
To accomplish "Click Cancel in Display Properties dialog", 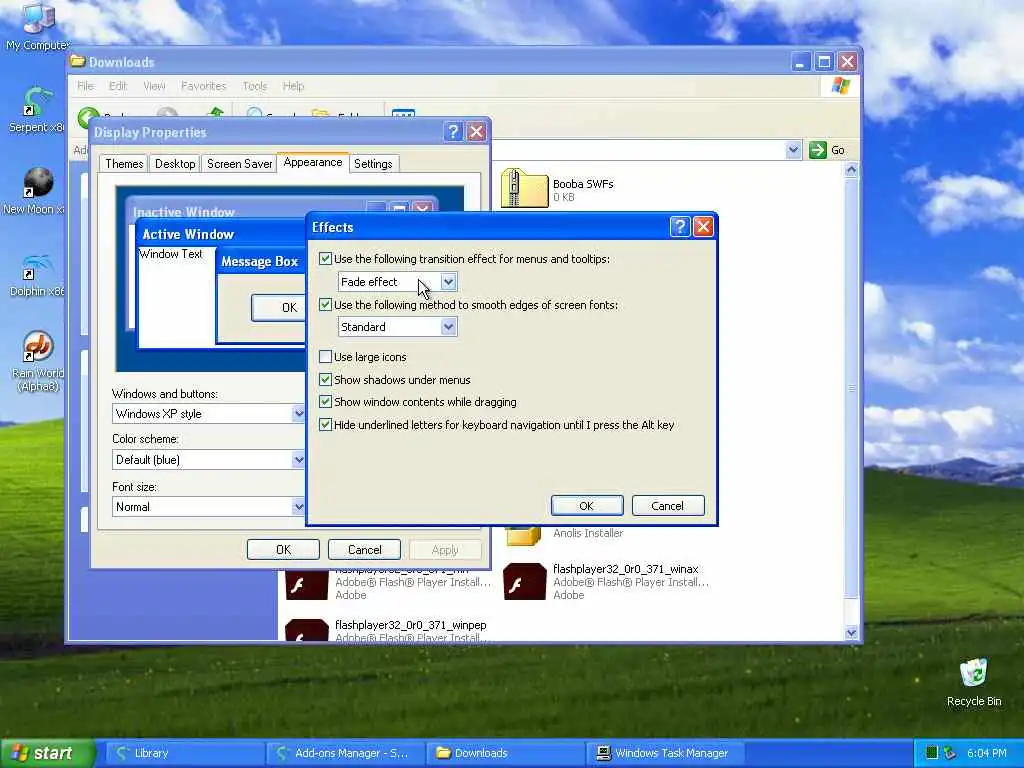I will point(364,549).
